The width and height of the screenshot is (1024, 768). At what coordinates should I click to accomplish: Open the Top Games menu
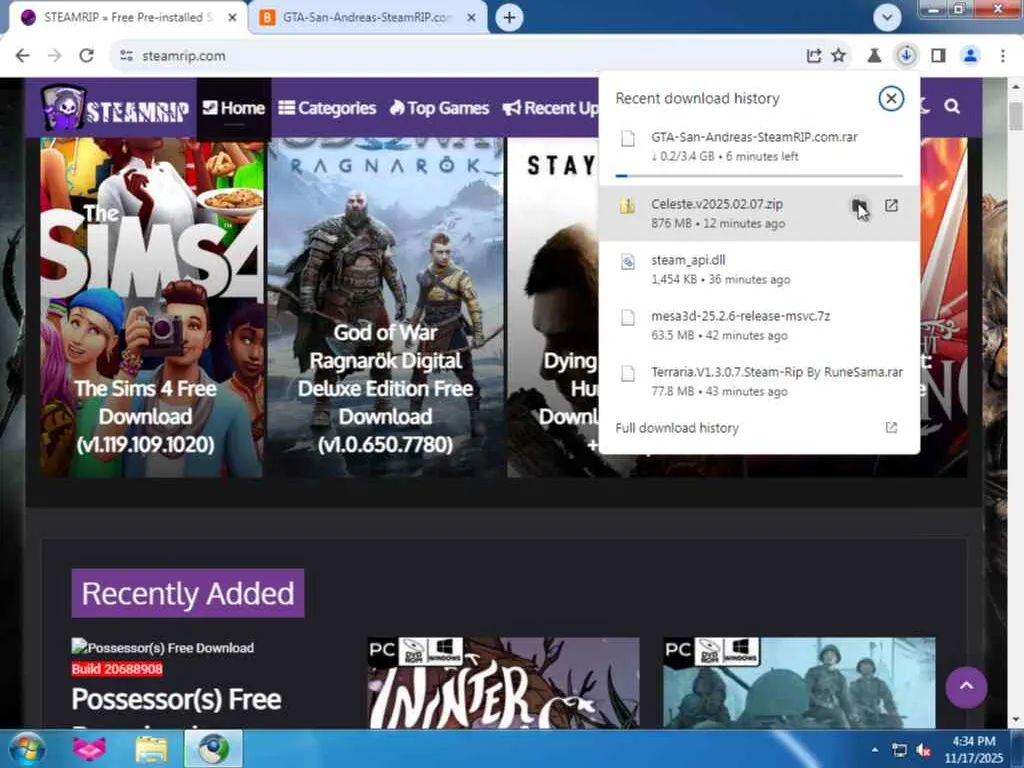click(x=439, y=108)
